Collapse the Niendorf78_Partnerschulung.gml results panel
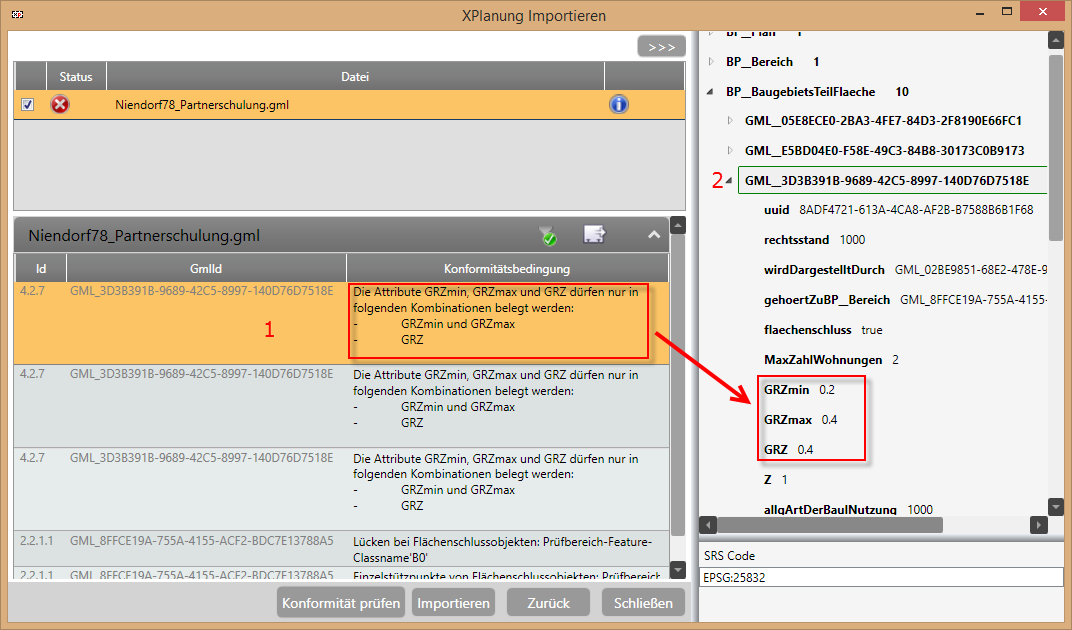Viewport: 1072px width, 630px height. pyautogui.click(x=653, y=235)
